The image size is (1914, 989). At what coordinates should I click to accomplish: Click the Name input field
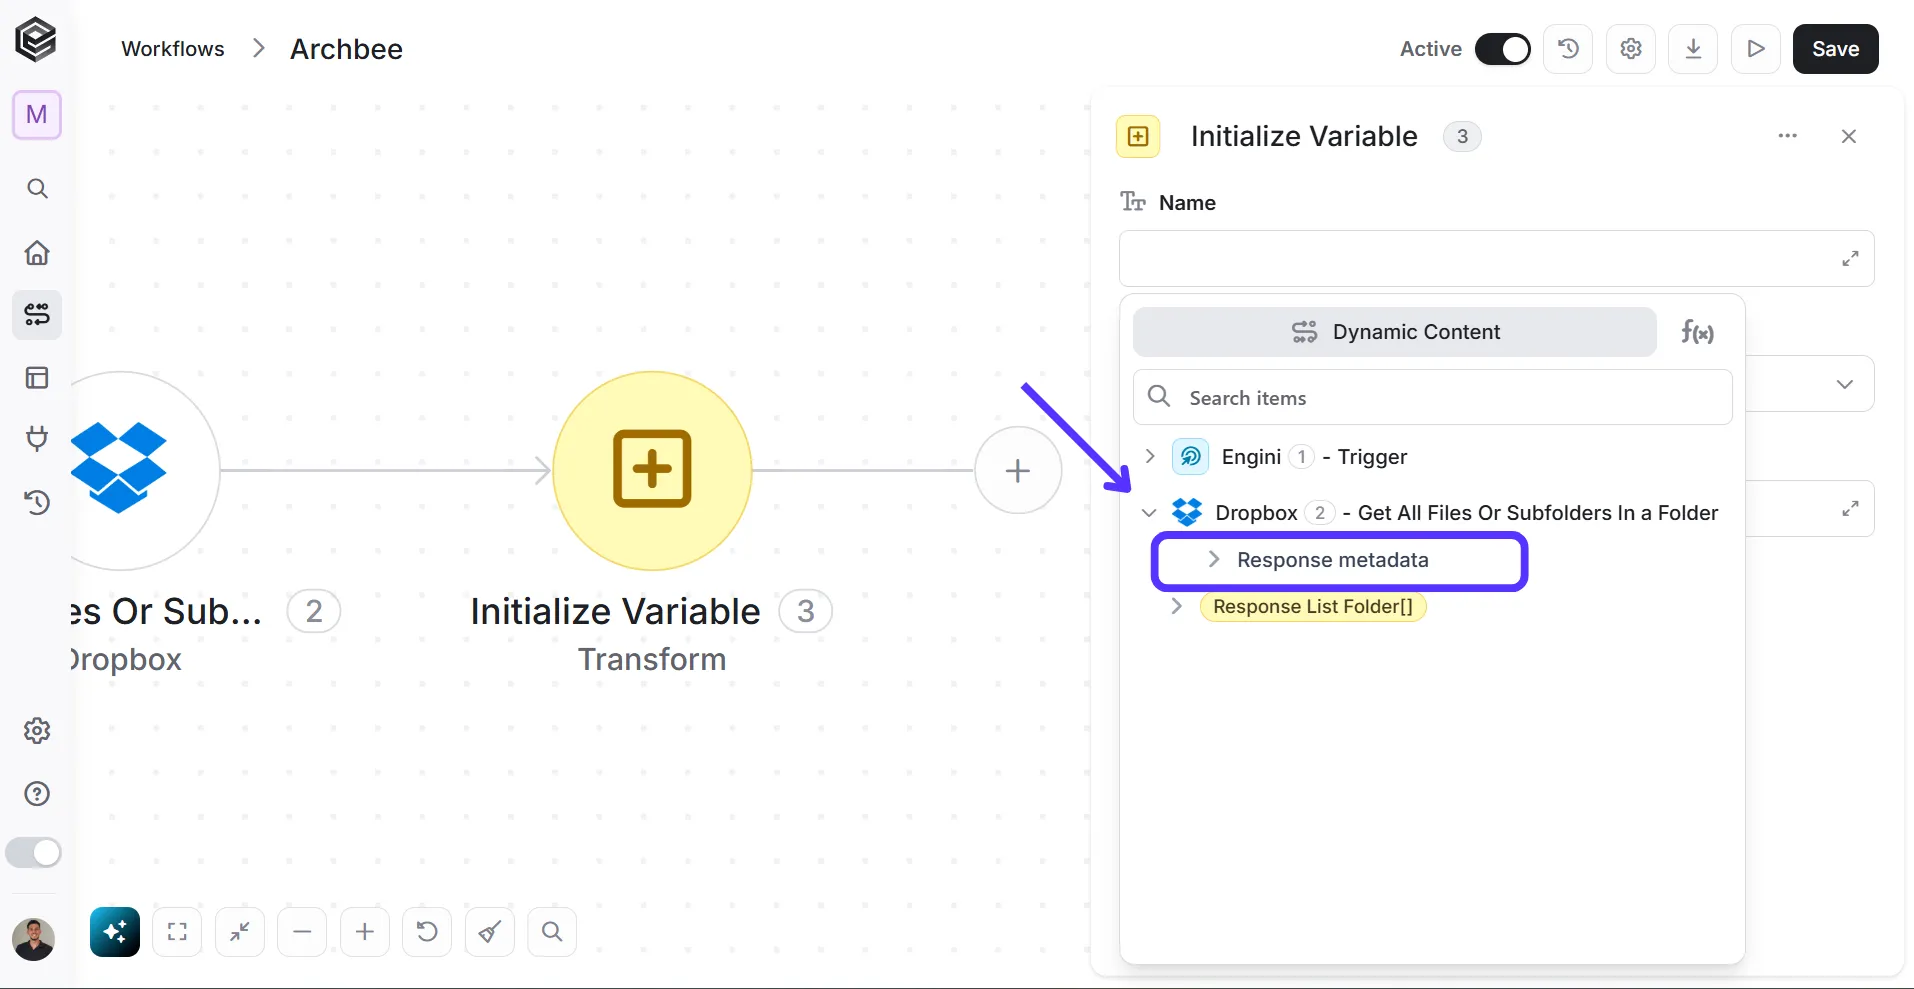tap(1496, 259)
